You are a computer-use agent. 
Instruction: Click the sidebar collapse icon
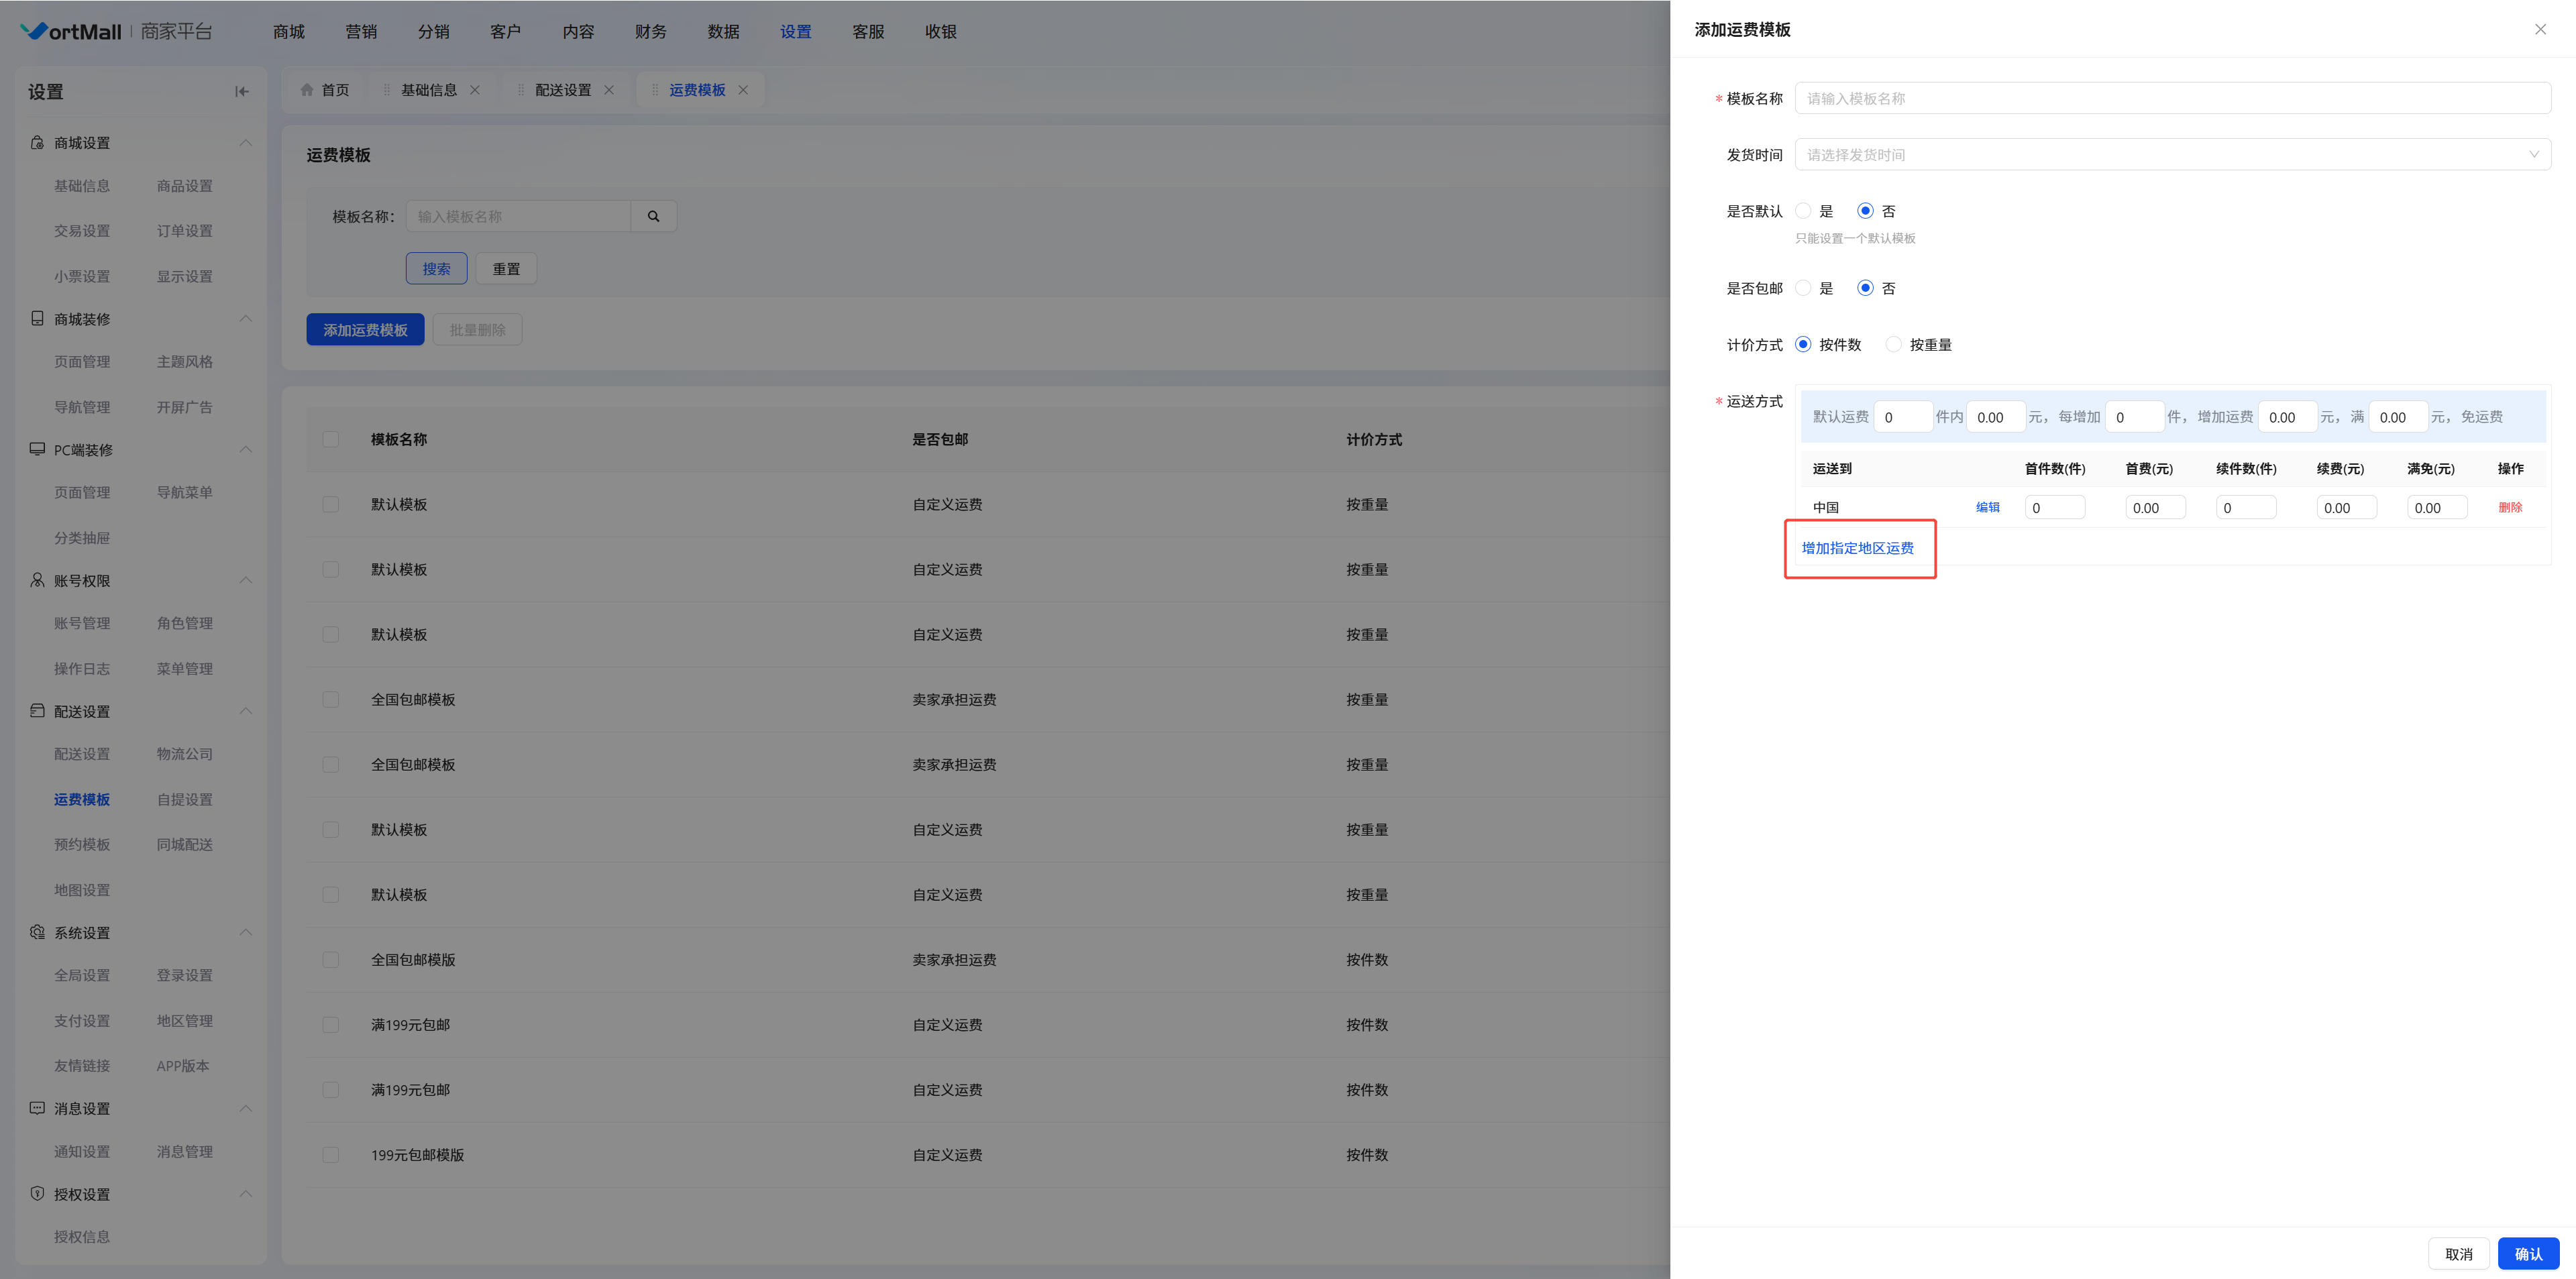pyautogui.click(x=241, y=92)
